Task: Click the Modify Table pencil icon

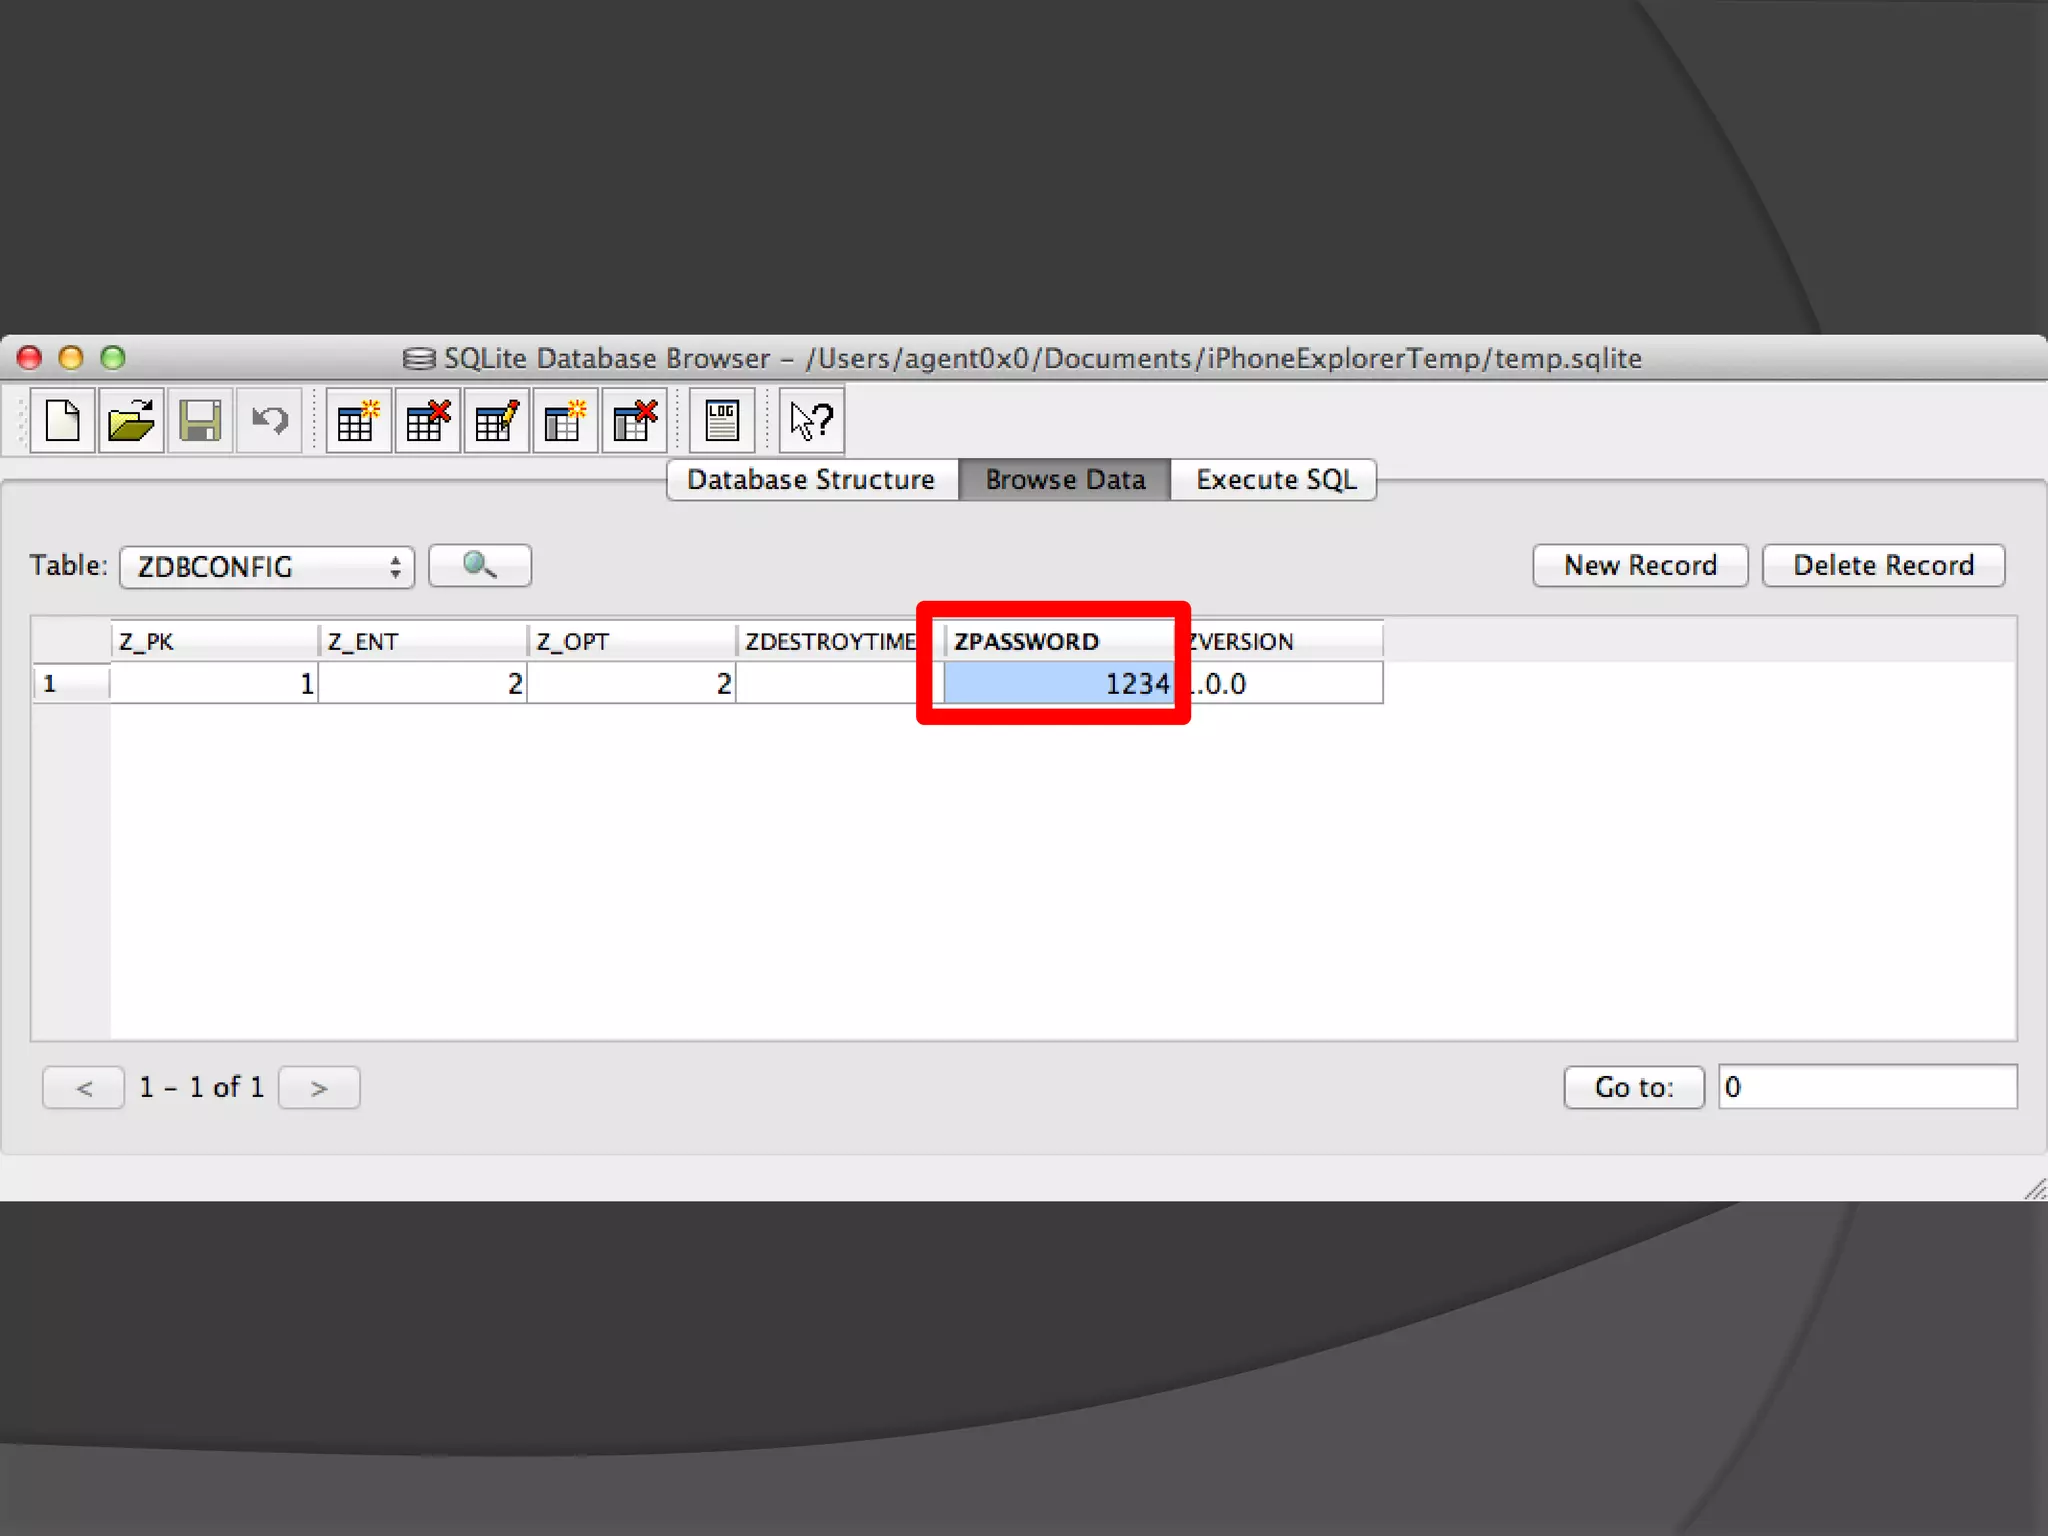Action: (x=497, y=421)
